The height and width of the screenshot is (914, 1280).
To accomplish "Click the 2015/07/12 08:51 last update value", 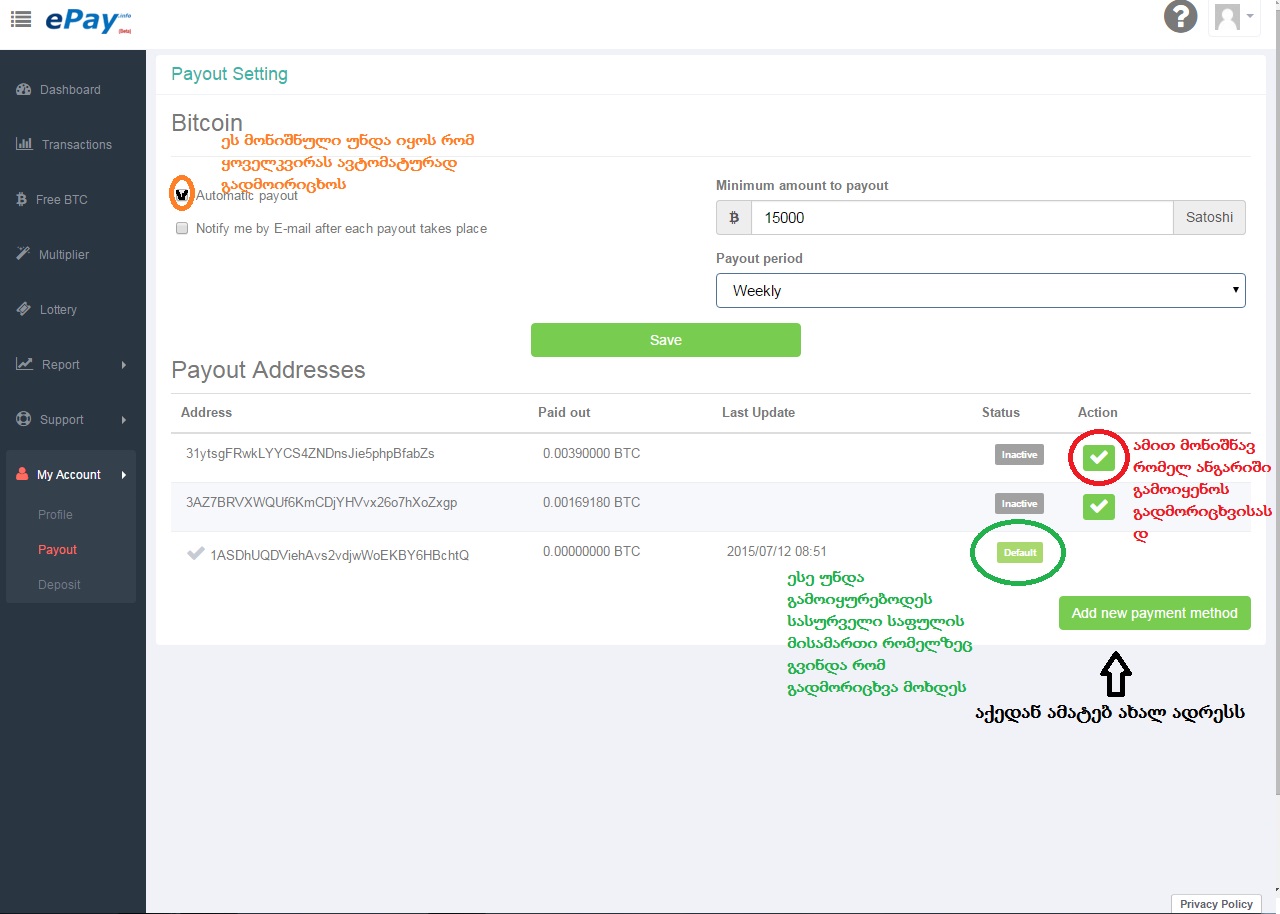I will coord(777,552).
